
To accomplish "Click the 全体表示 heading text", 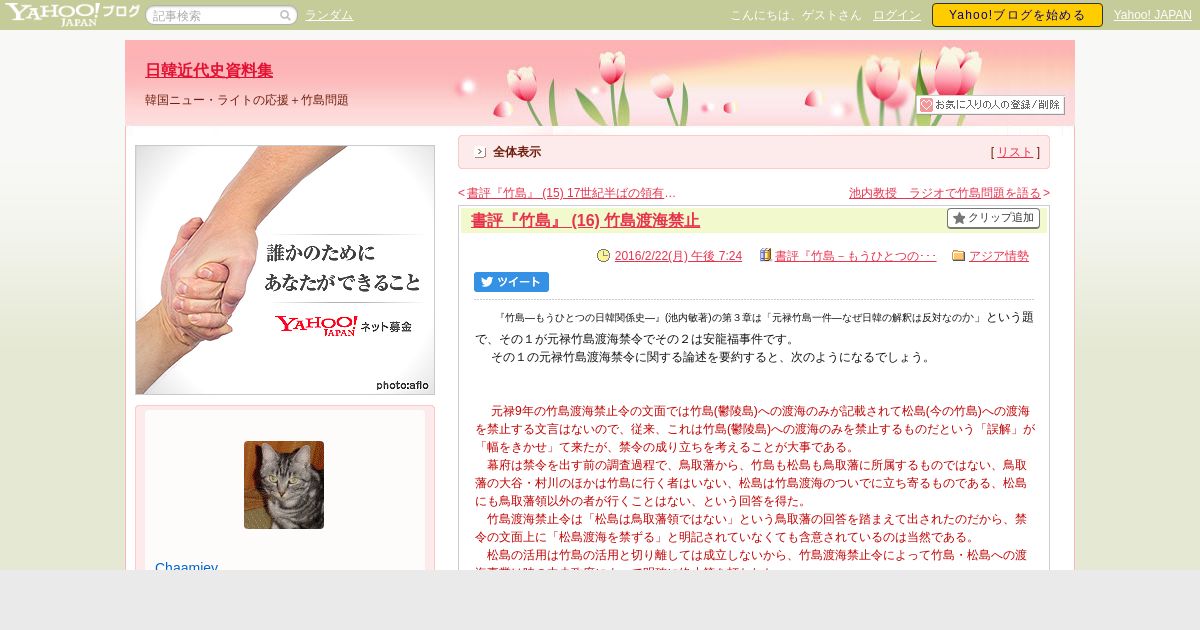I will coord(517,152).
